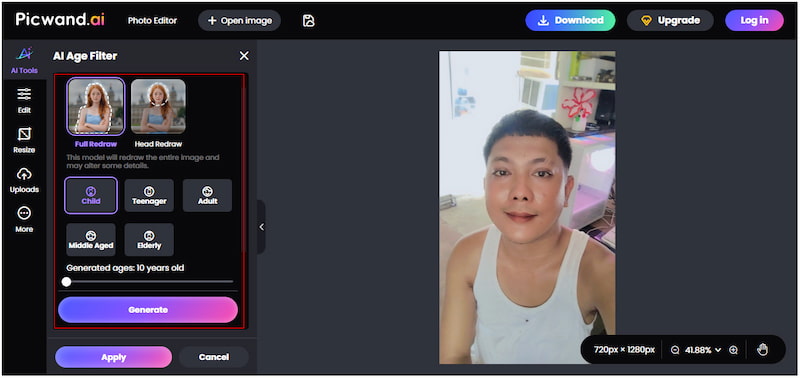Select the Full Redraw mode thumbnail
This screenshot has width=800, height=378.
pyautogui.click(x=95, y=107)
